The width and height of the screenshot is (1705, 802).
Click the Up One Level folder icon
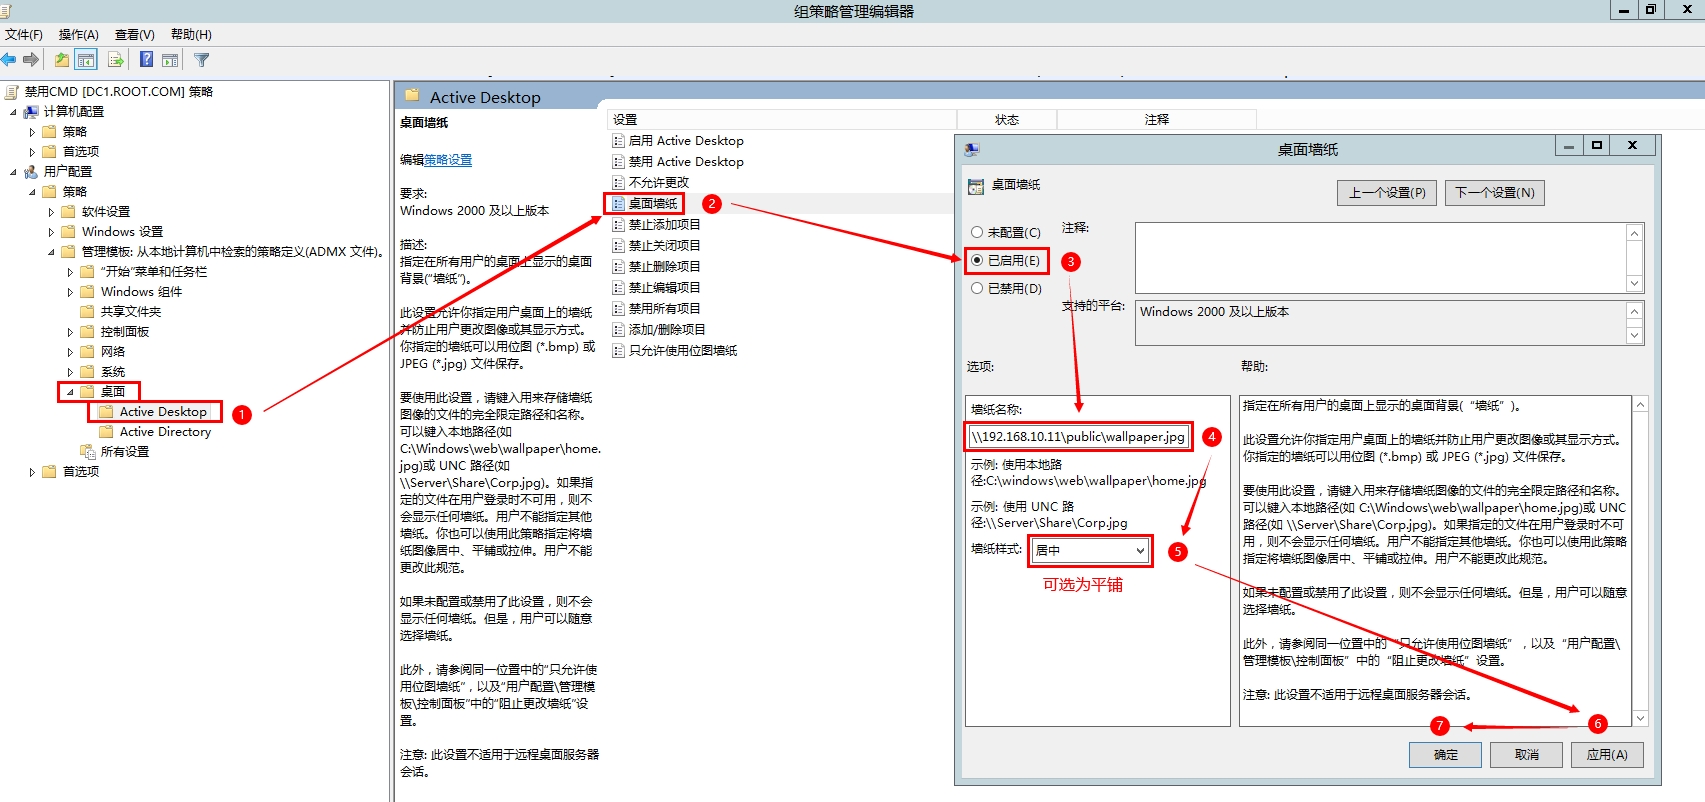[62, 60]
